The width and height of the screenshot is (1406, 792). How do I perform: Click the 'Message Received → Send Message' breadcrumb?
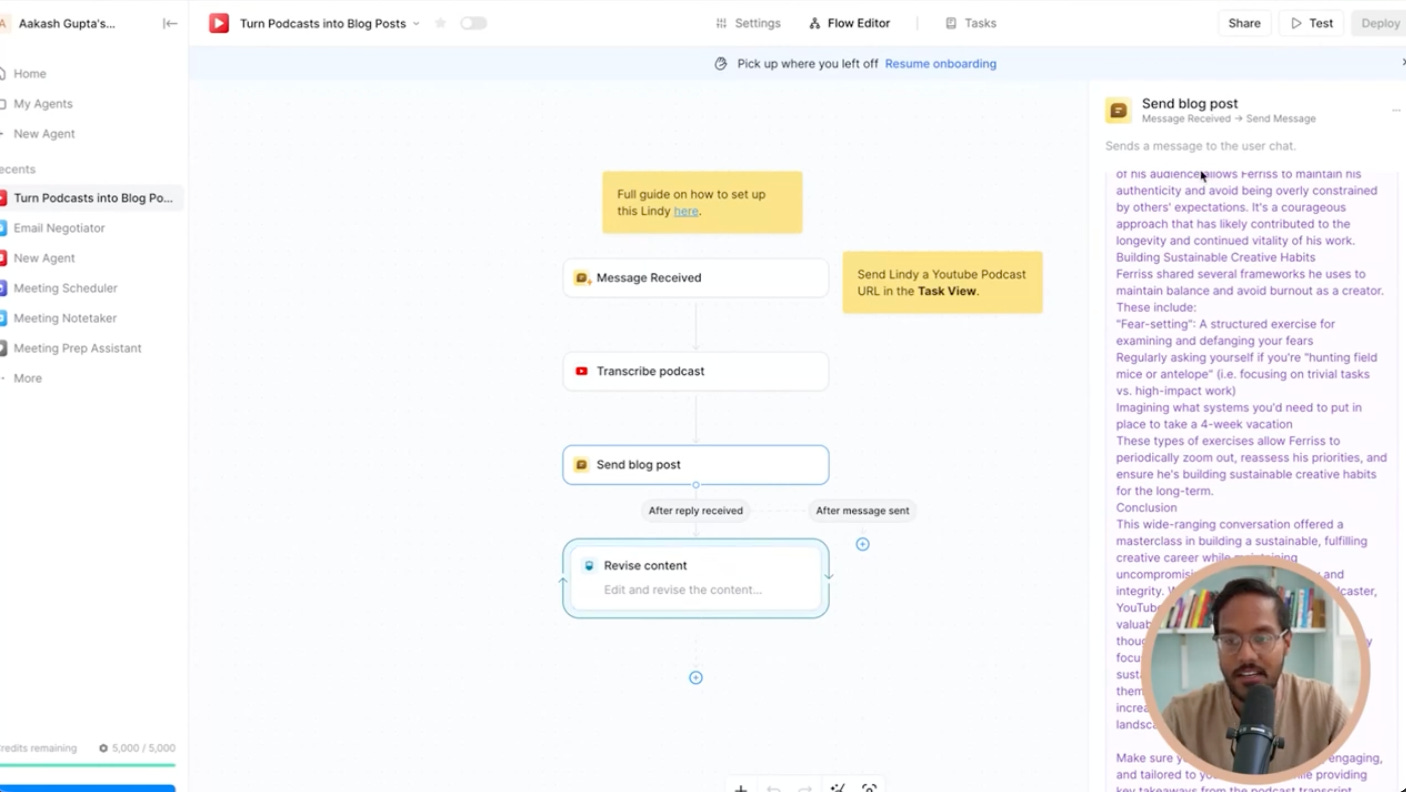coord(1228,119)
